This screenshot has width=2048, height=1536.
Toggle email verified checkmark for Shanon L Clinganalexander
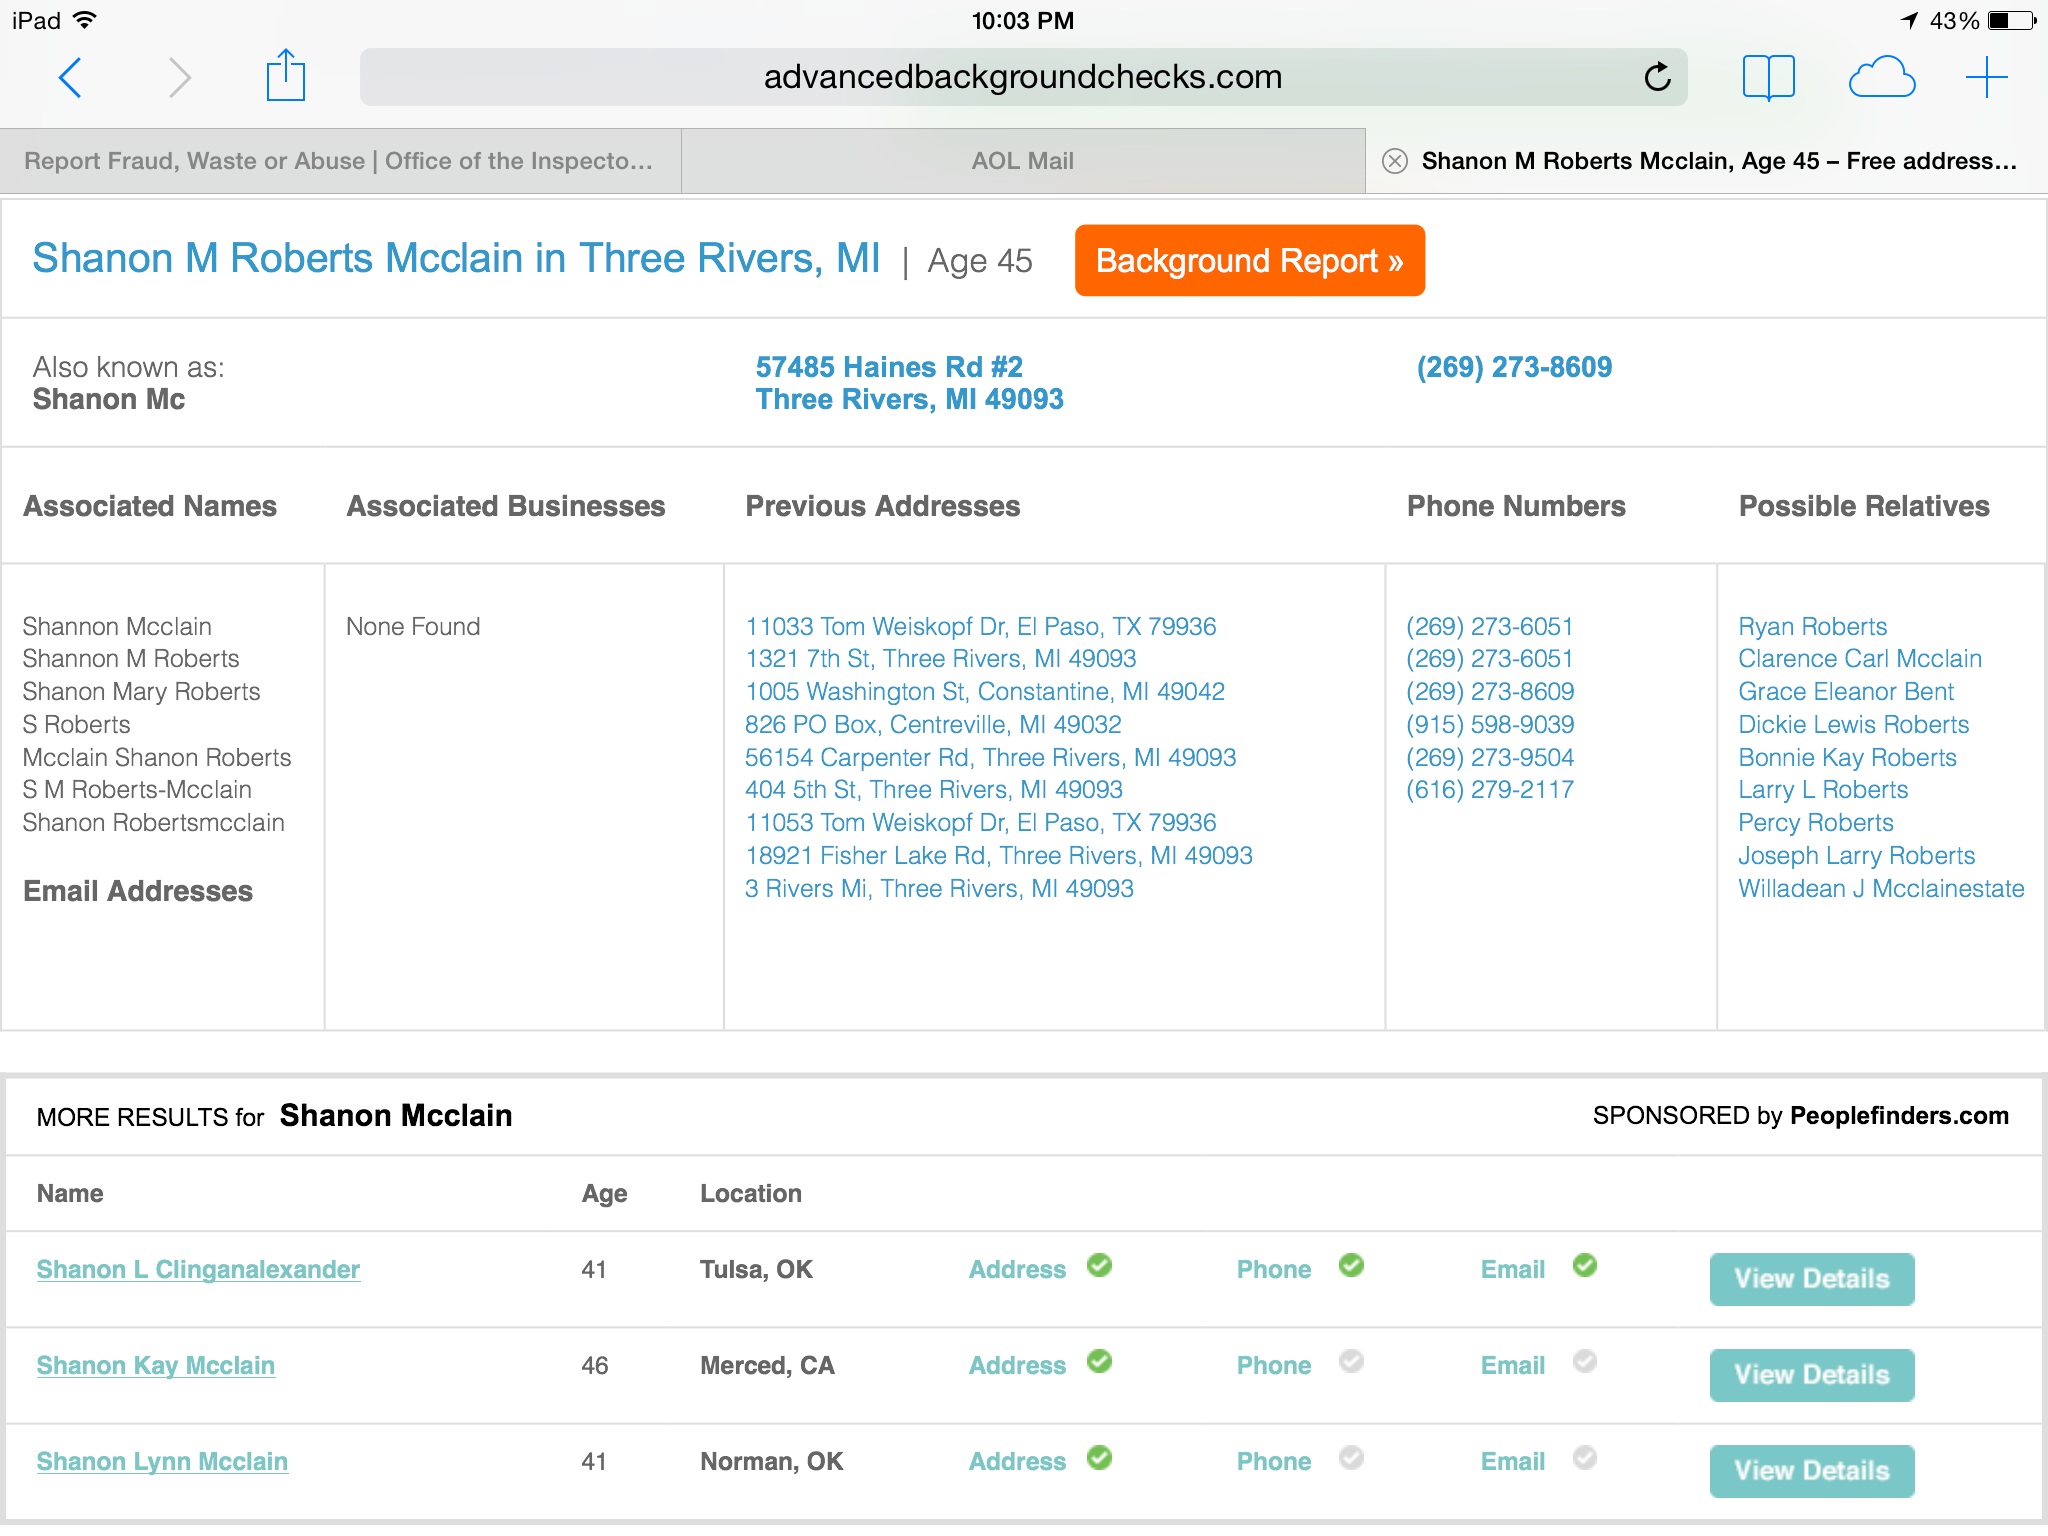pyautogui.click(x=1587, y=1268)
